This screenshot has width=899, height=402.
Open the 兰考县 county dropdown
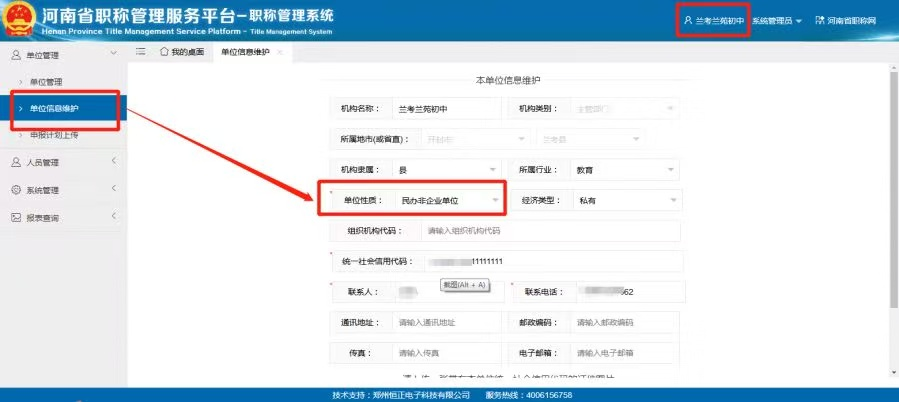point(590,139)
